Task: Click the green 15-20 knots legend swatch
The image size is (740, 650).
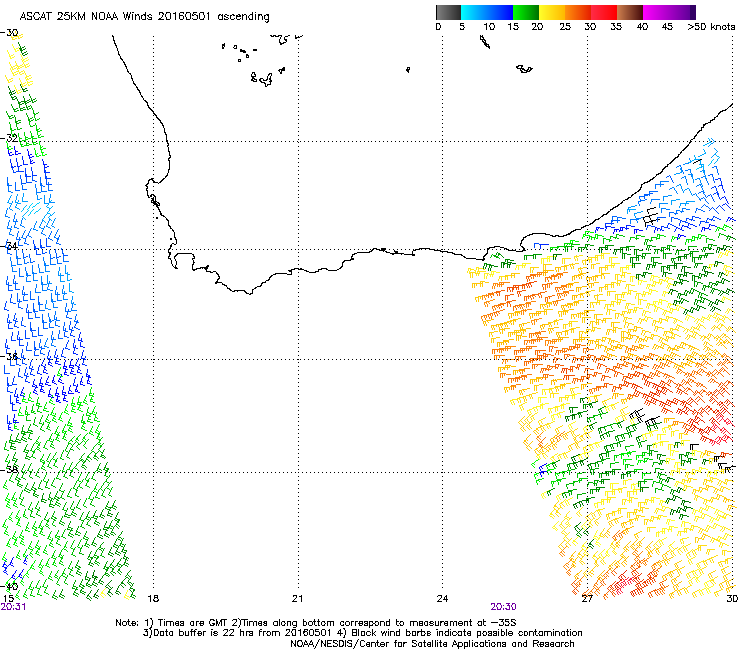Action: [526, 12]
